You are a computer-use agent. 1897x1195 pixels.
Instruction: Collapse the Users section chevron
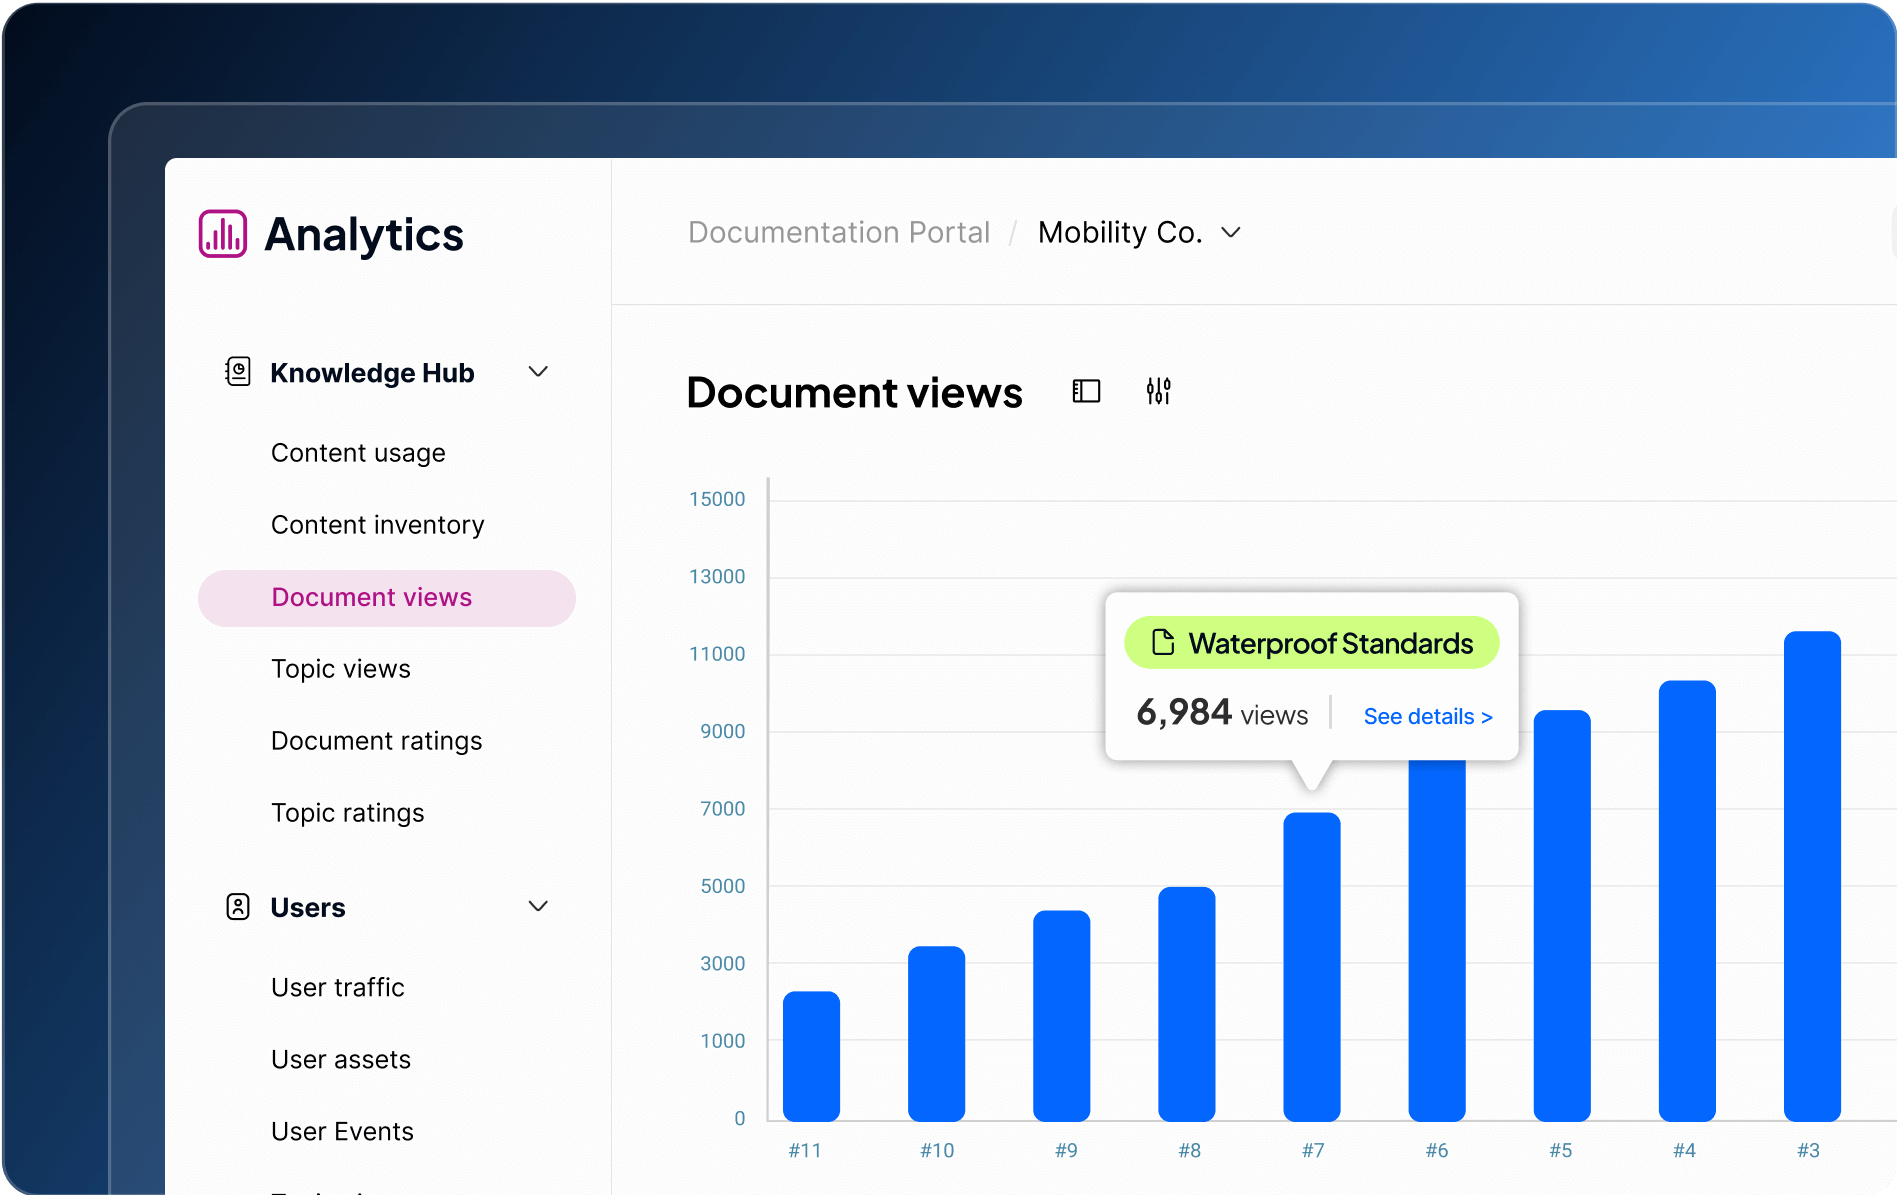coord(538,906)
